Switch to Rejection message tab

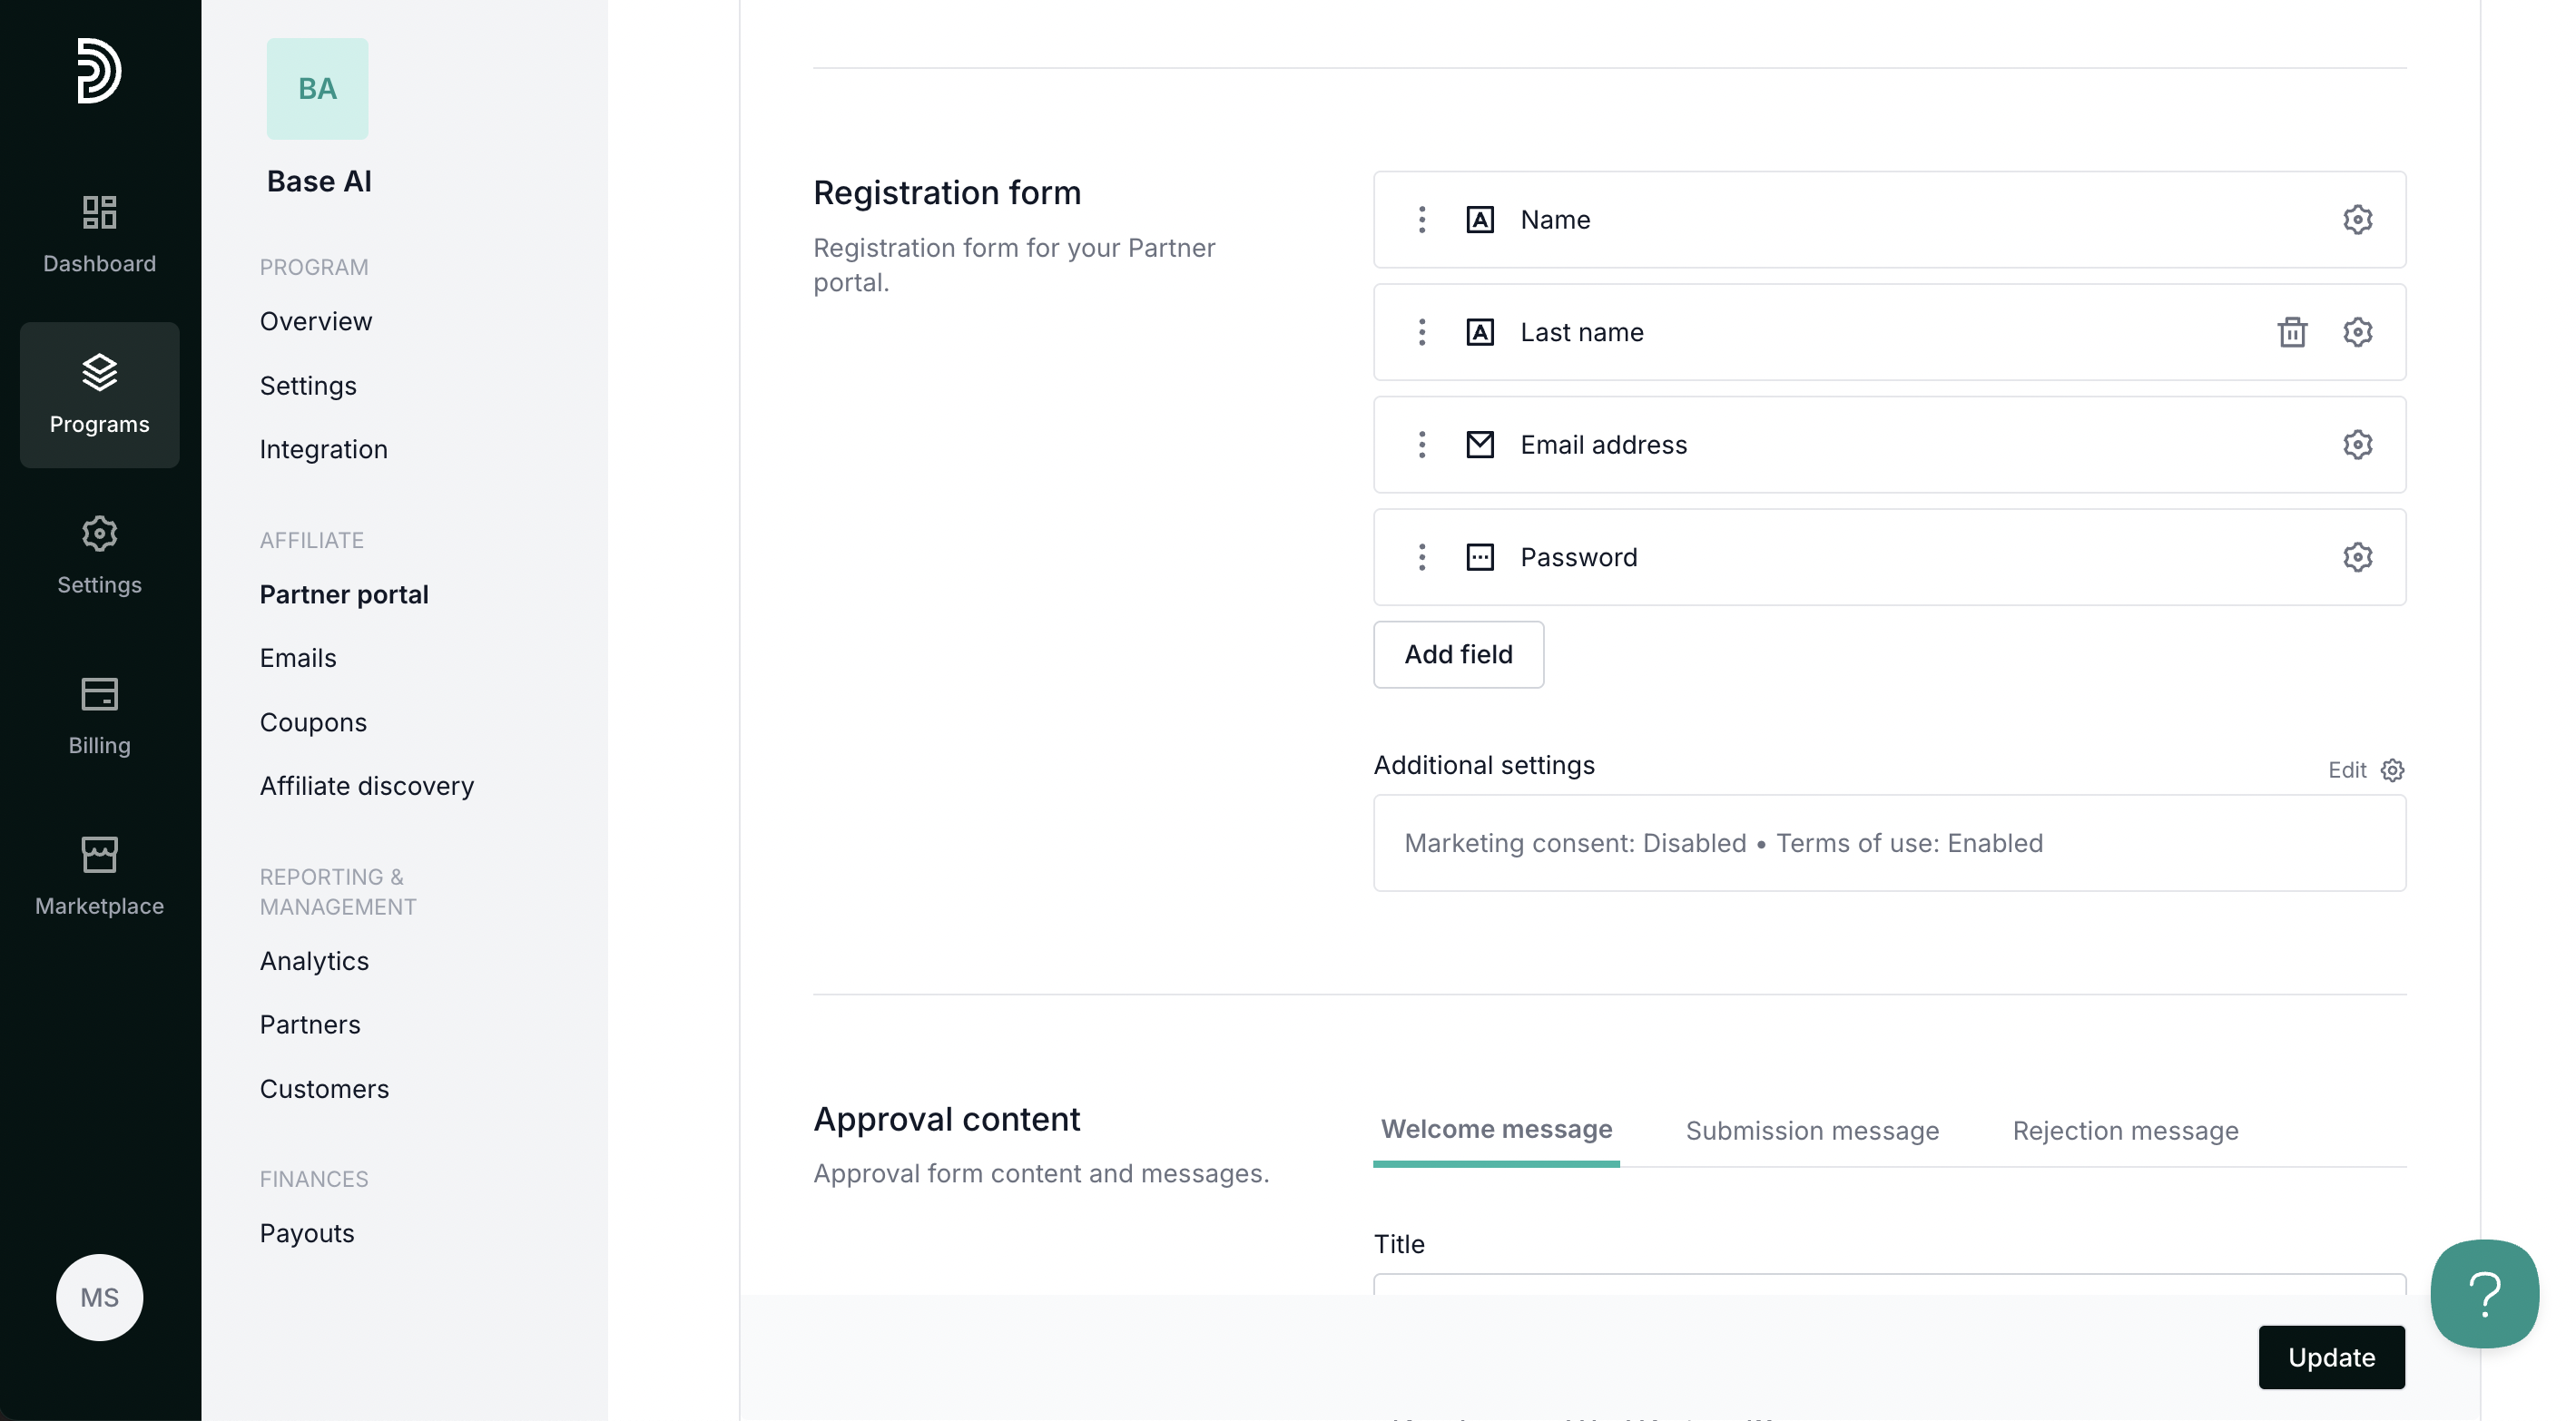point(2124,1130)
